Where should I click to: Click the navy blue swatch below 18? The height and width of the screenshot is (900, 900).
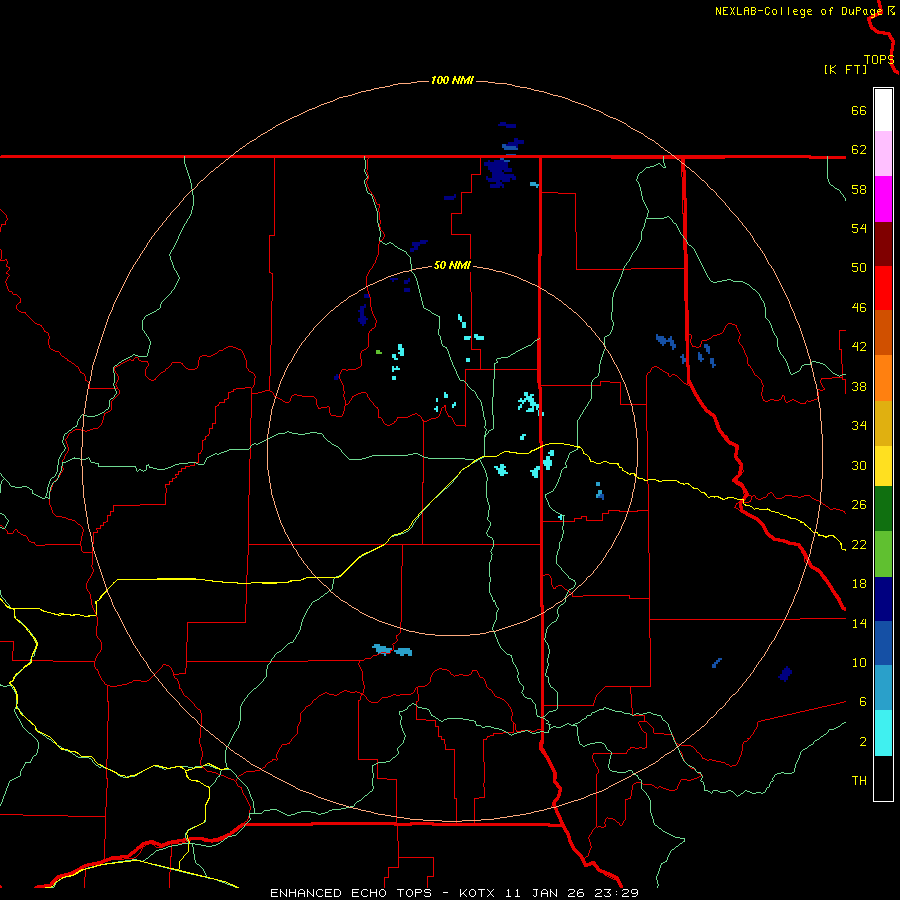point(883,599)
